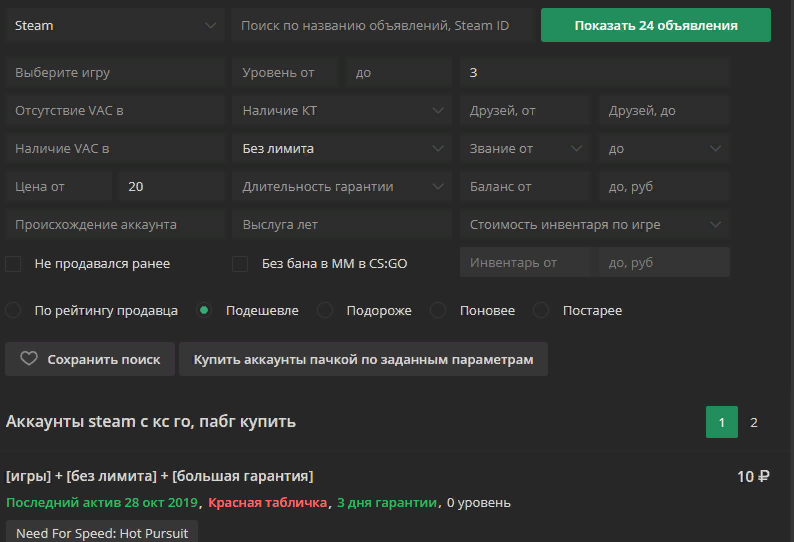Select the Постарее sort option
Screen dimensions: 794x542
(x=541, y=310)
